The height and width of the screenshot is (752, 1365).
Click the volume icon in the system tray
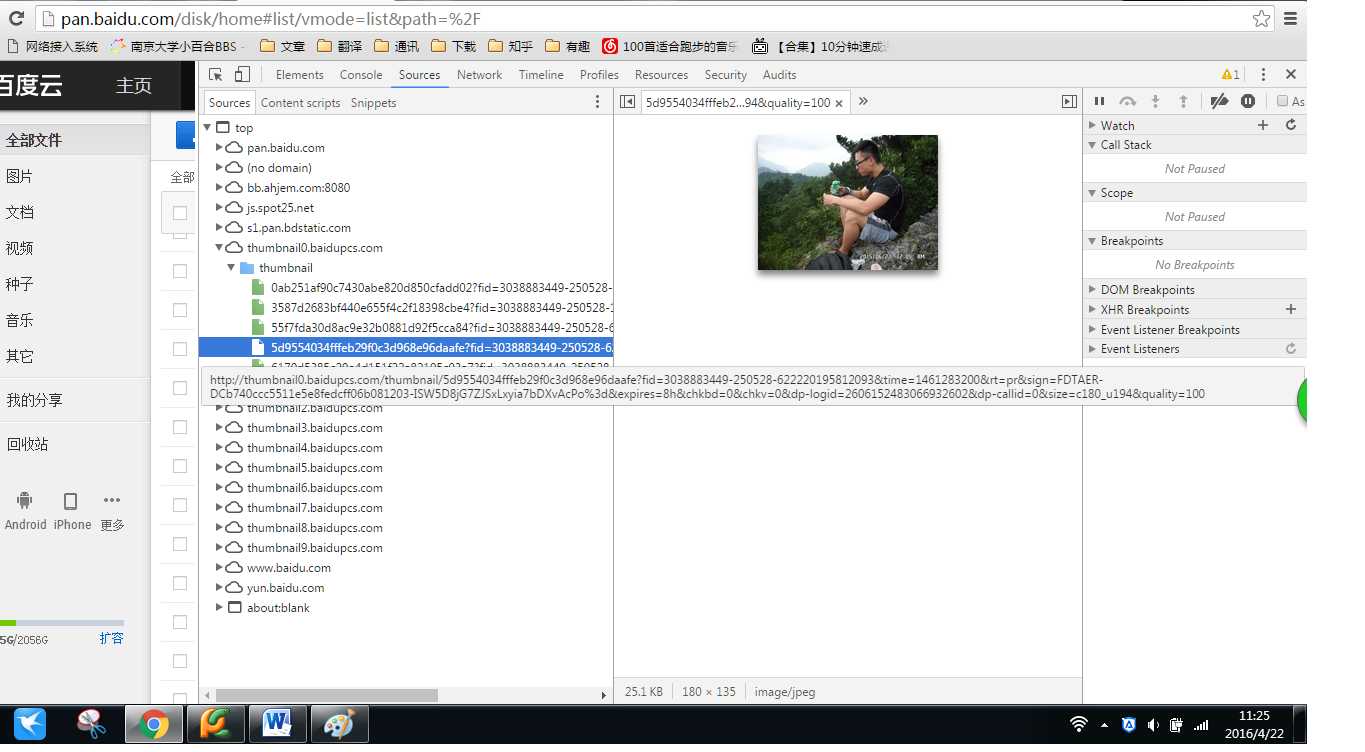point(1153,725)
